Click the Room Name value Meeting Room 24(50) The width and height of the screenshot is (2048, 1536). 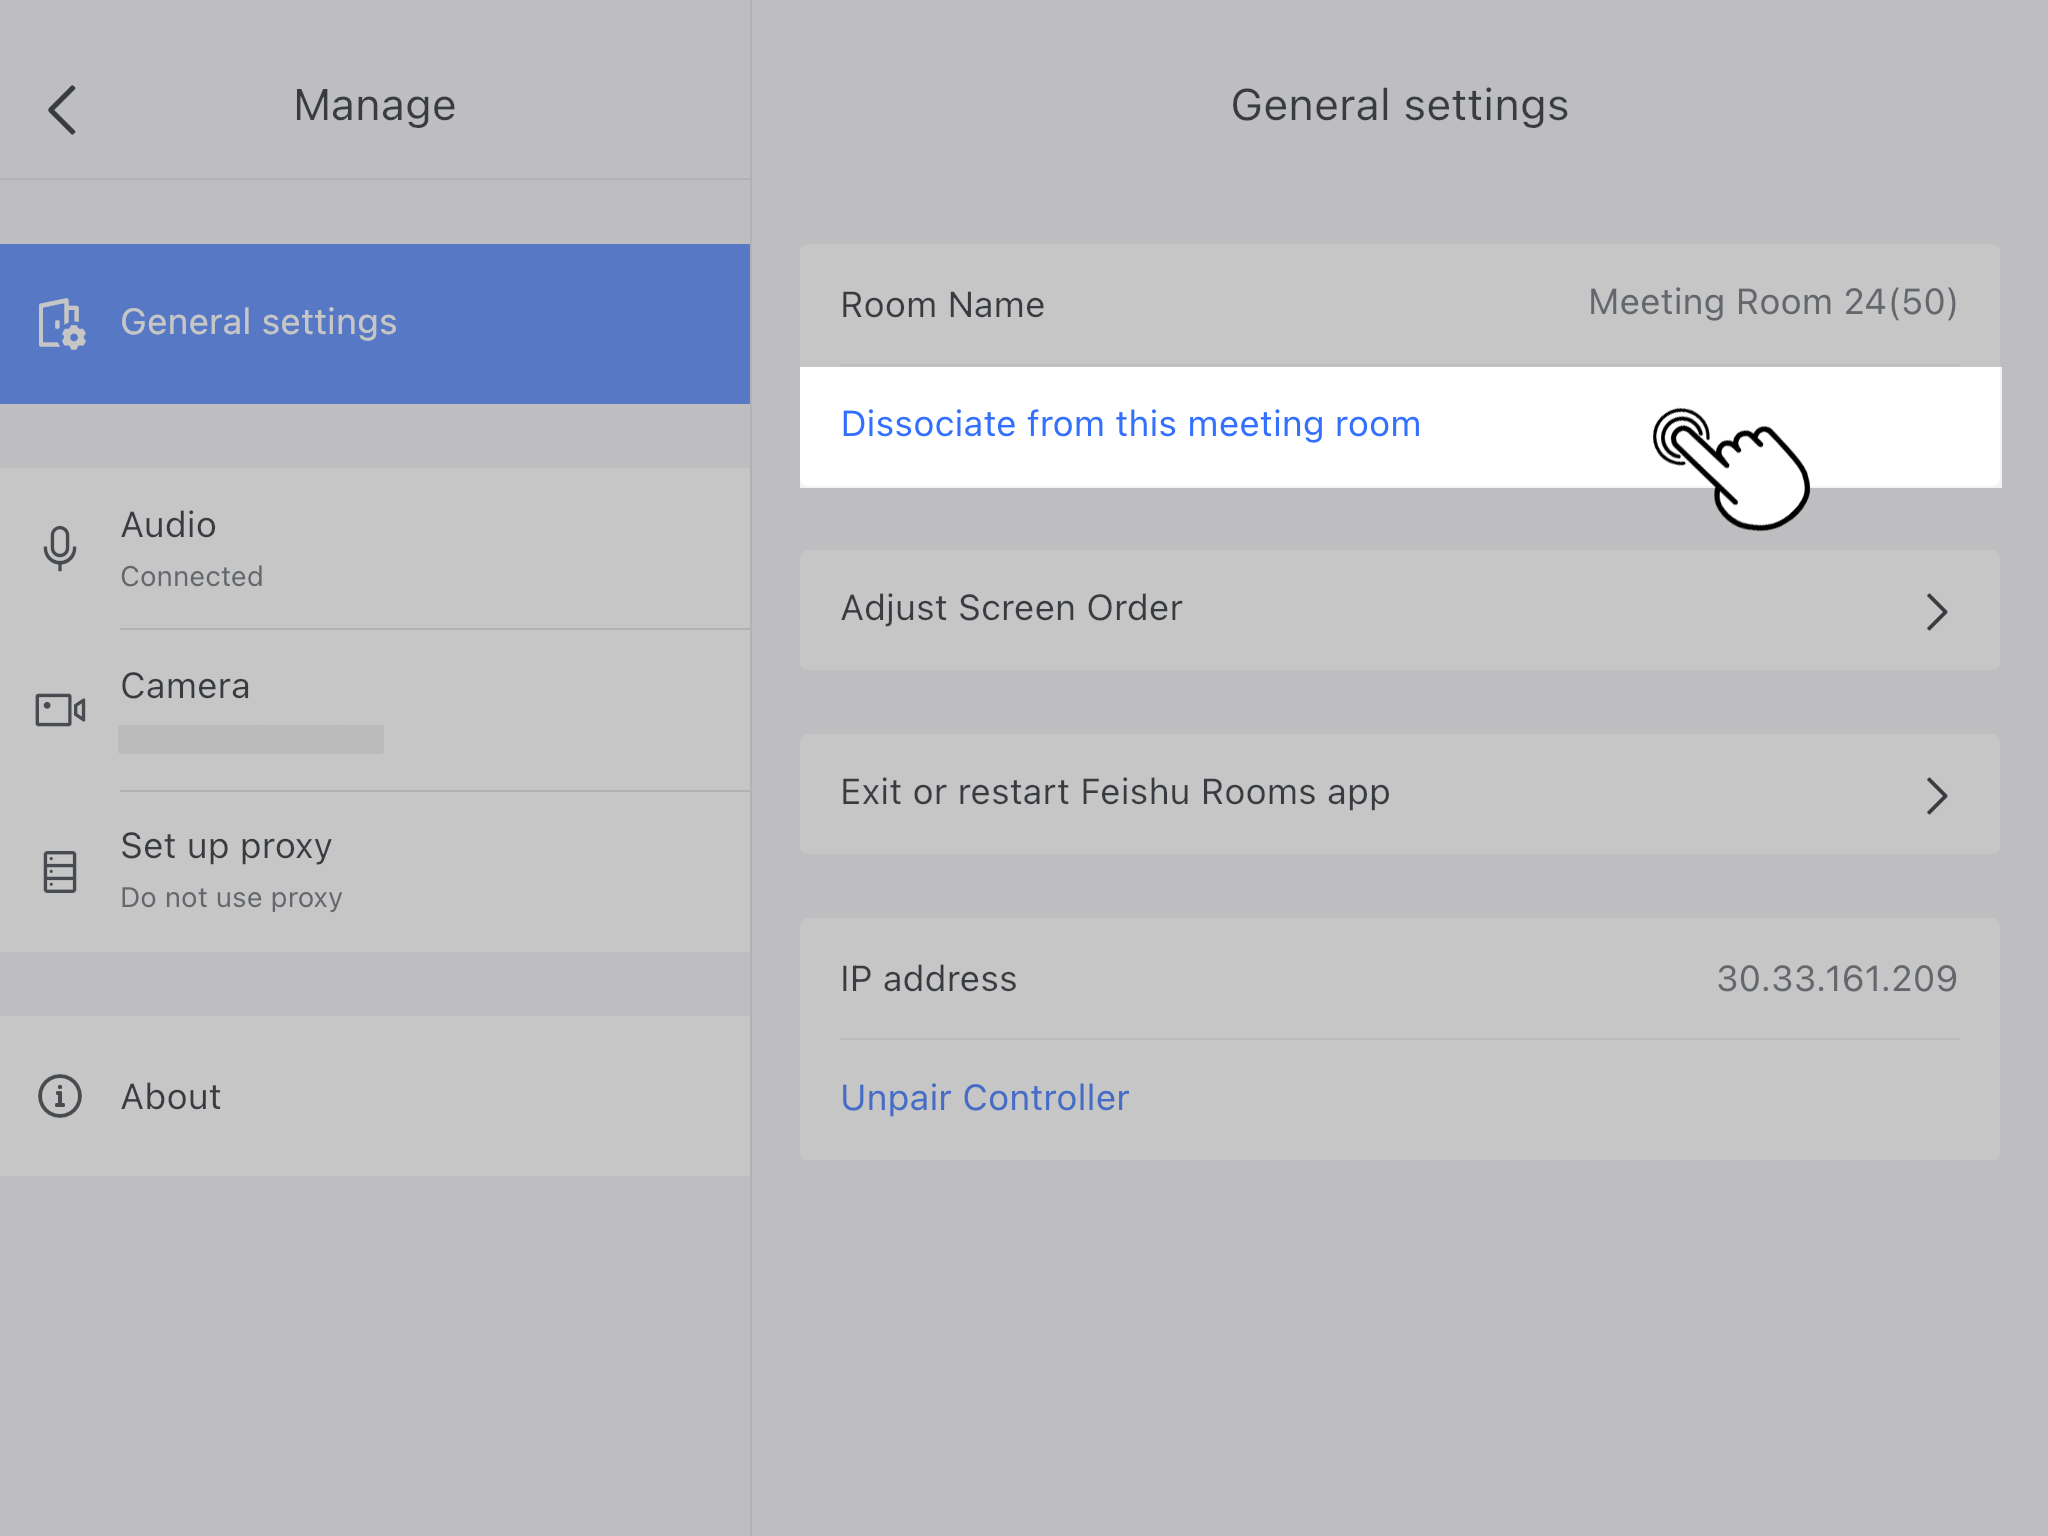1772,303
